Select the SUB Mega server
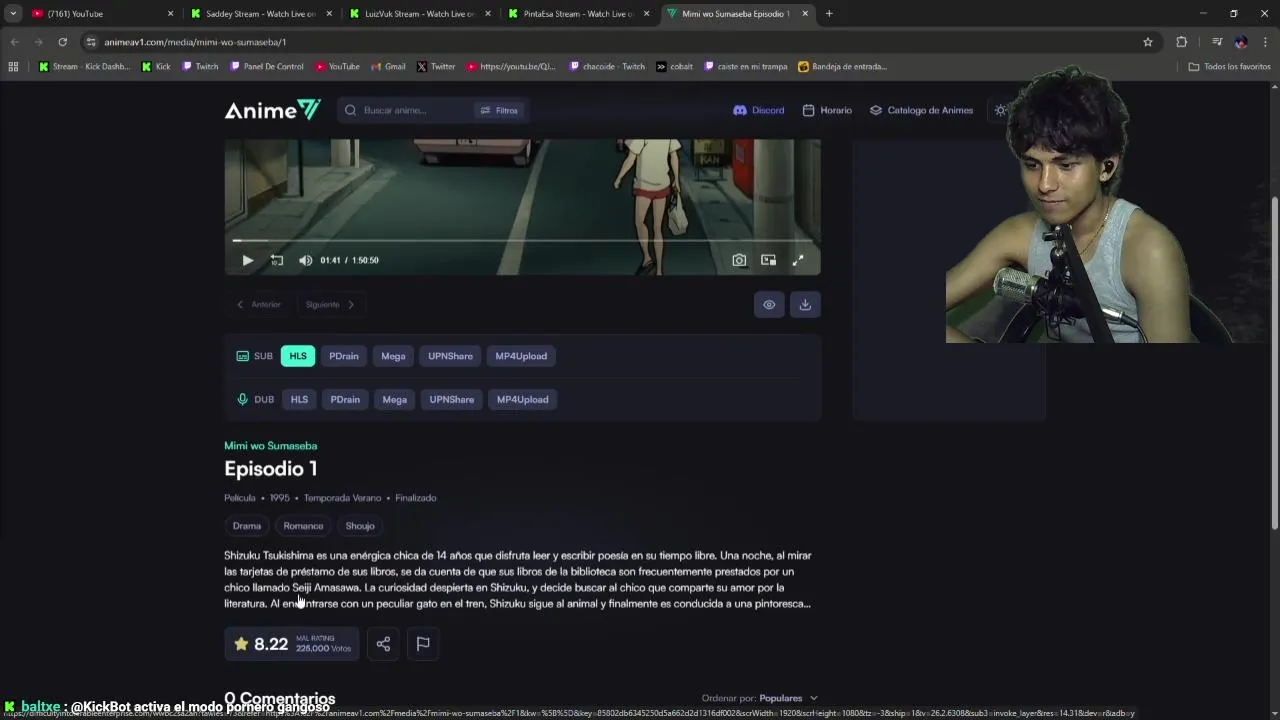1280x720 pixels. coord(393,356)
